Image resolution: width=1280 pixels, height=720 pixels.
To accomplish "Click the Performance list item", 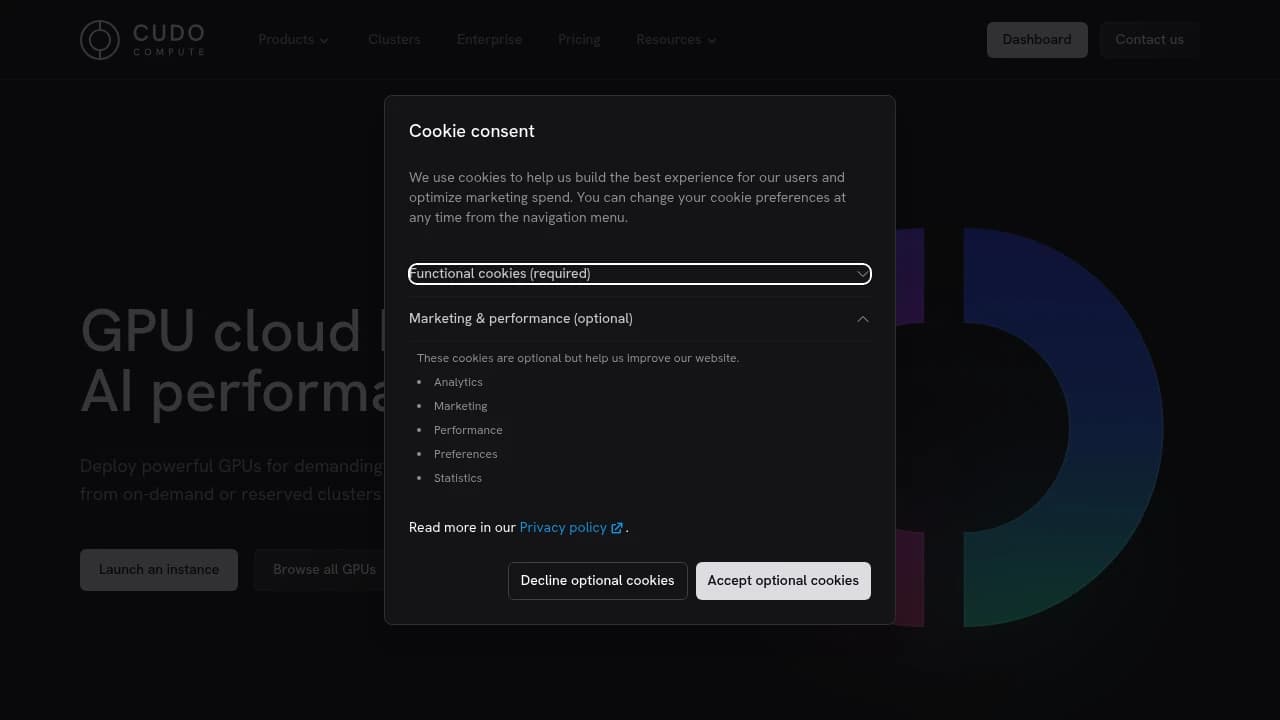I will point(468,430).
